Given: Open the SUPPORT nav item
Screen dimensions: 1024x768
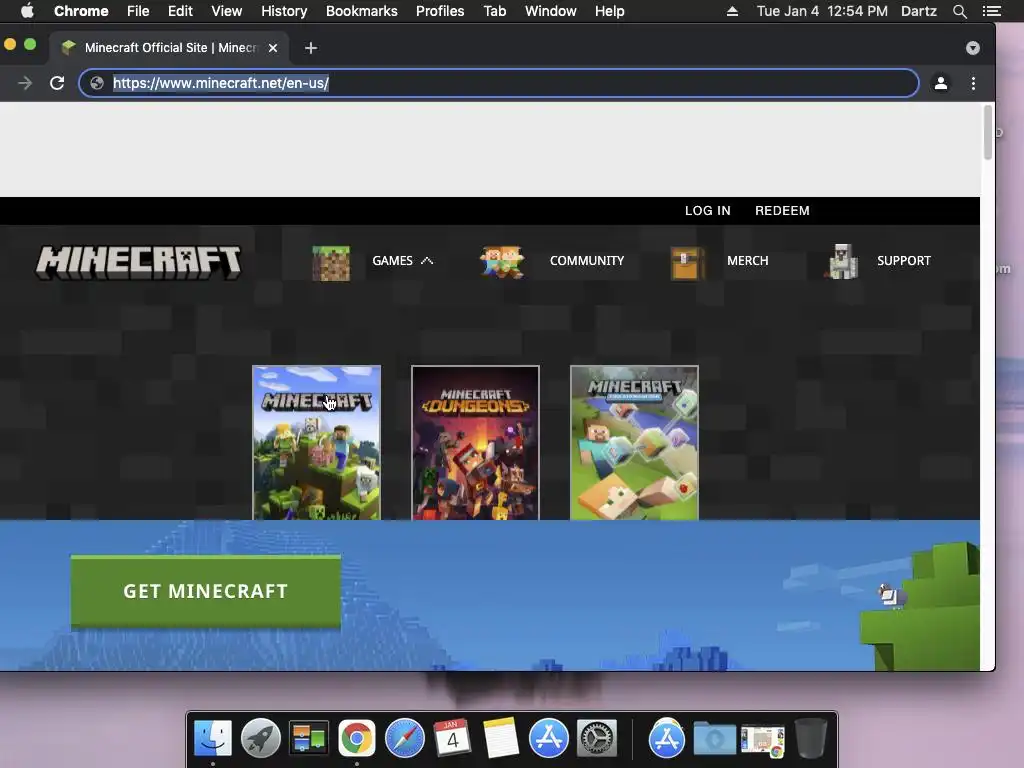Looking at the screenshot, I should point(903,261).
